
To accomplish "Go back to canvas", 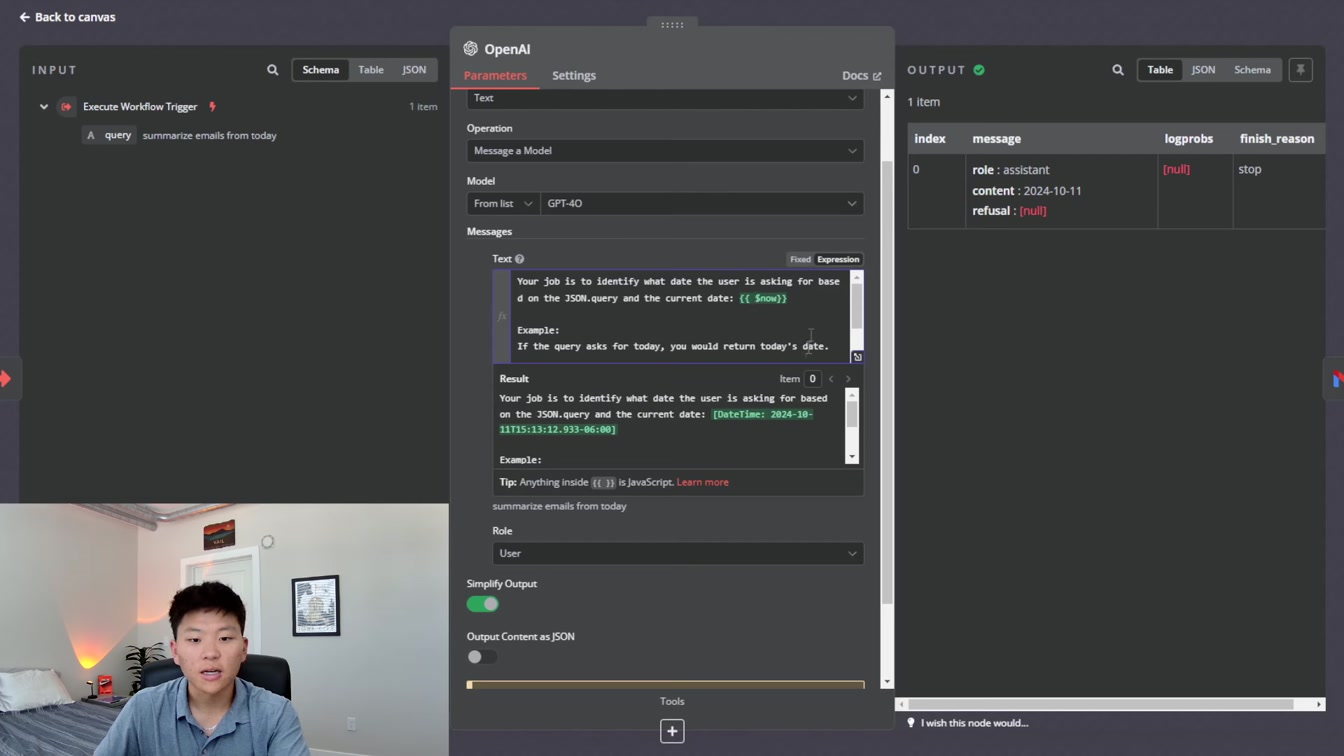I will (x=67, y=17).
